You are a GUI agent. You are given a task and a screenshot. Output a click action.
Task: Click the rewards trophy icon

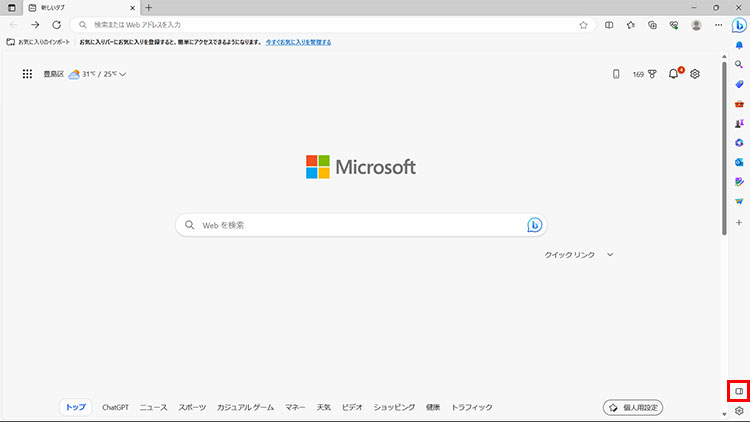point(652,73)
